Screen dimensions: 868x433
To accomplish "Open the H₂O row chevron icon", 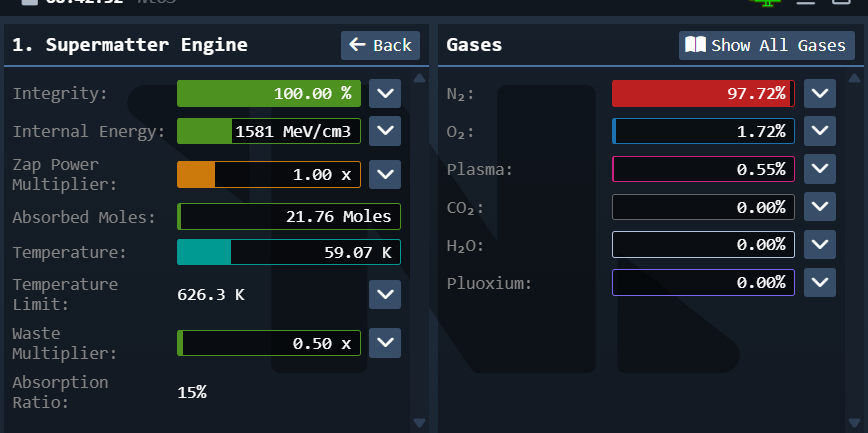I will 820,244.
